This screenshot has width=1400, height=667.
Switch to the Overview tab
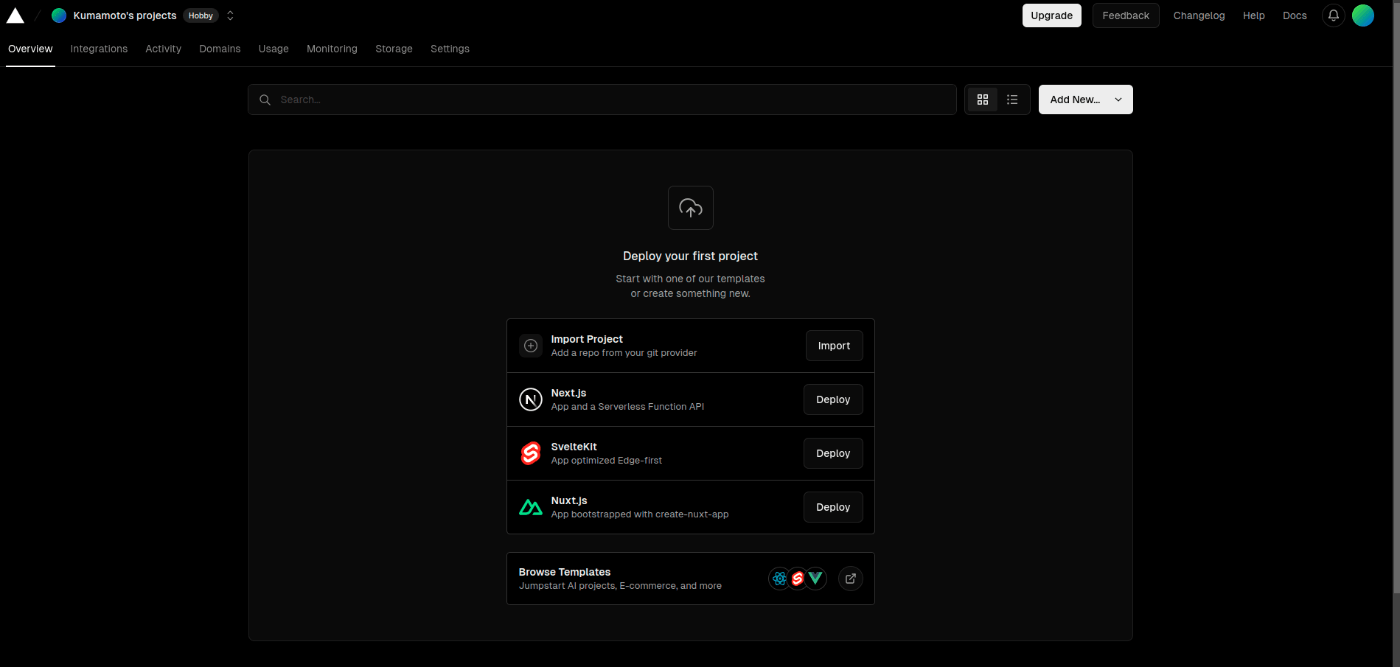point(30,48)
